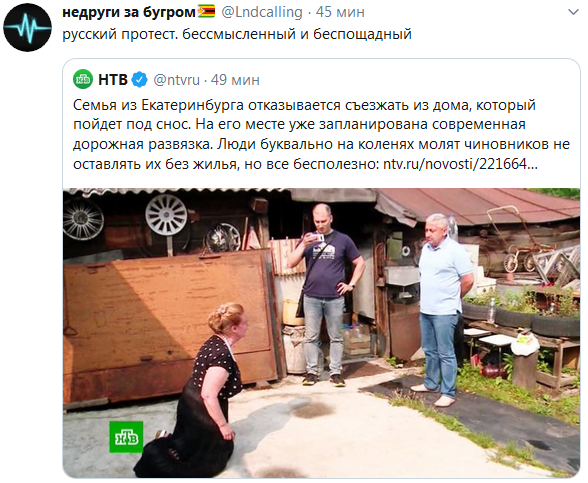Click the man holding the phone in the photo
The width and height of the screenshot is (588, 483).
point(326,294)
